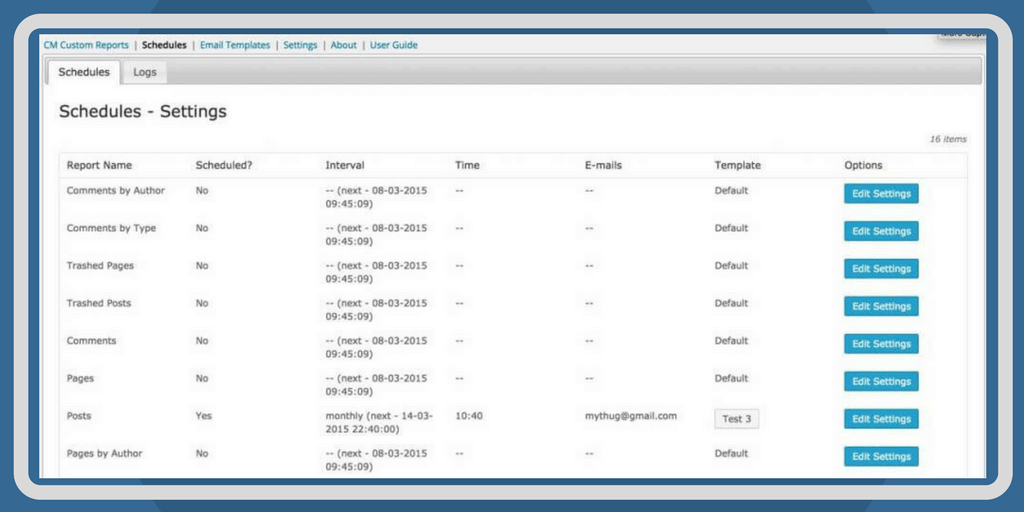
Task: Click the Scheduled? column header
Action: tap(224, 165)
